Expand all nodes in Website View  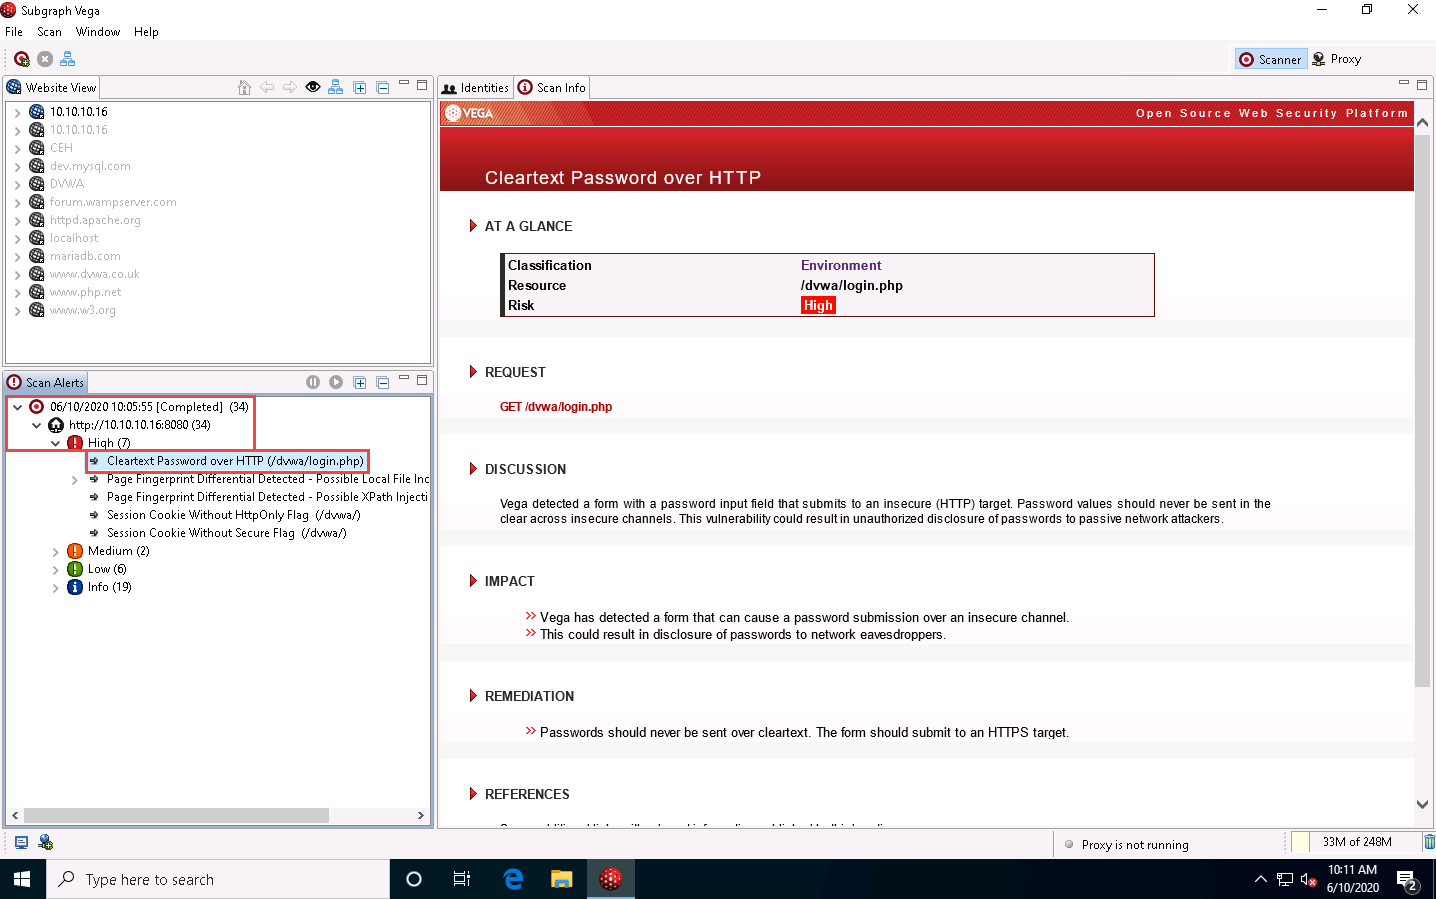[360, 88]
